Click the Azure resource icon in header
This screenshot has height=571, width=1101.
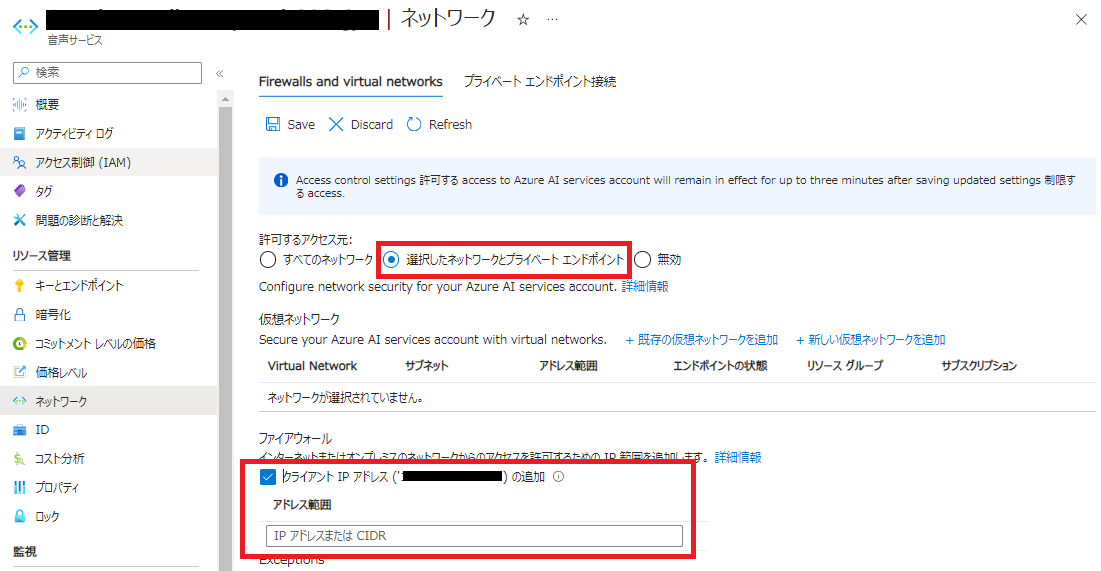coord(25,26)
